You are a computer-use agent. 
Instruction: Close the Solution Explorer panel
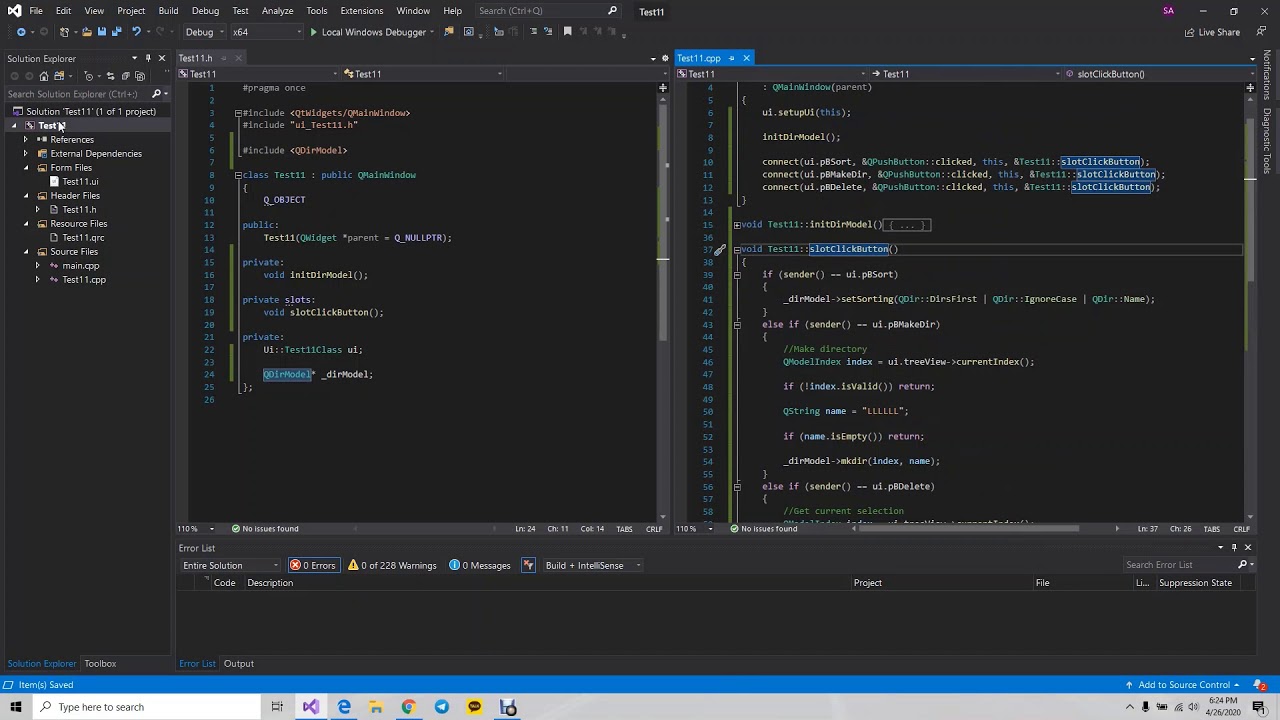coord(162,58)
